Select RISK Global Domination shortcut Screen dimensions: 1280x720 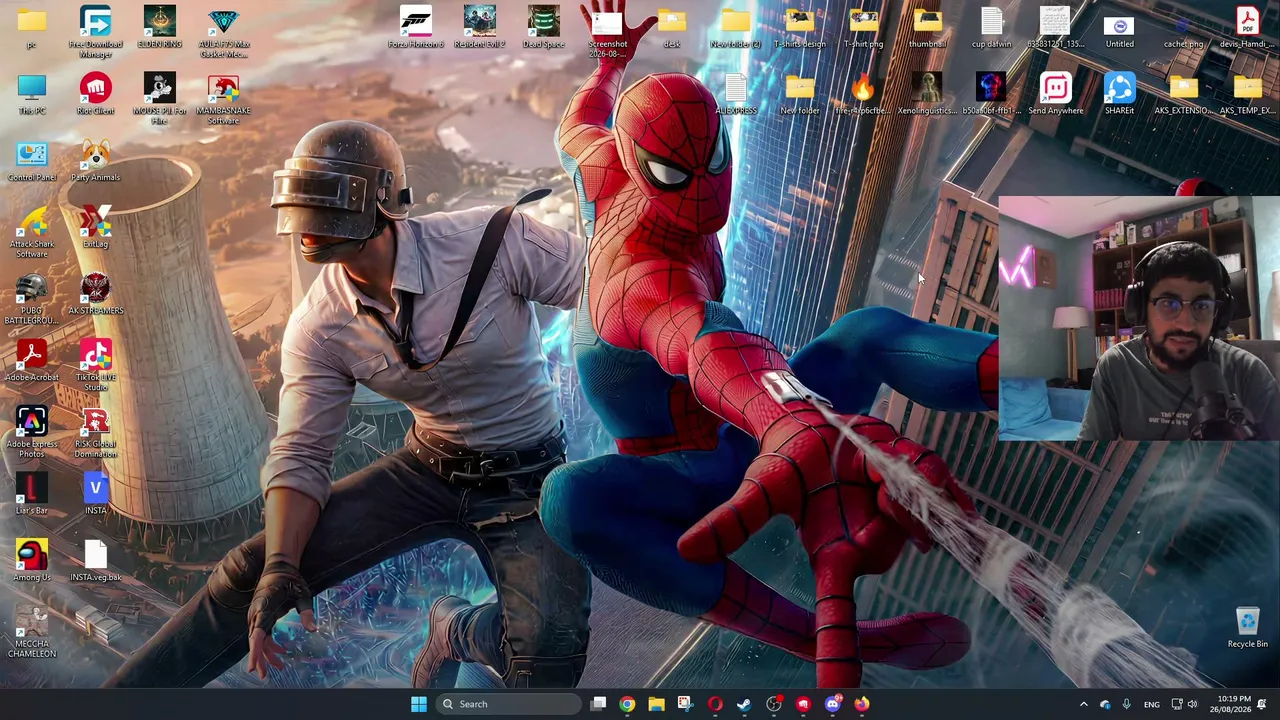[x=96, y=432]
